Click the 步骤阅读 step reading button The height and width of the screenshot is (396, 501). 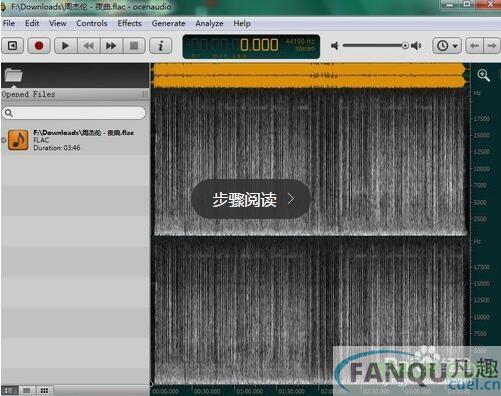251,199
